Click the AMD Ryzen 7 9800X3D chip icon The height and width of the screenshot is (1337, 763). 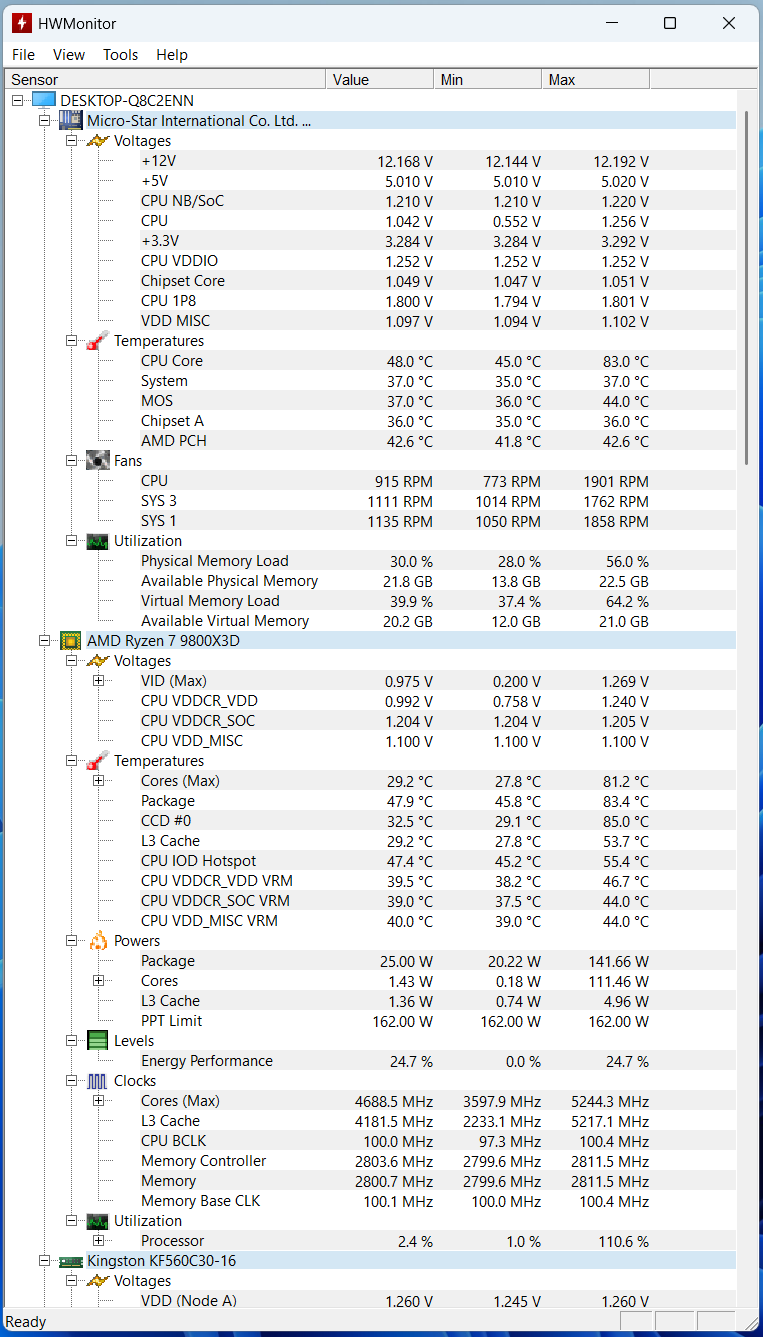point(71,640)
